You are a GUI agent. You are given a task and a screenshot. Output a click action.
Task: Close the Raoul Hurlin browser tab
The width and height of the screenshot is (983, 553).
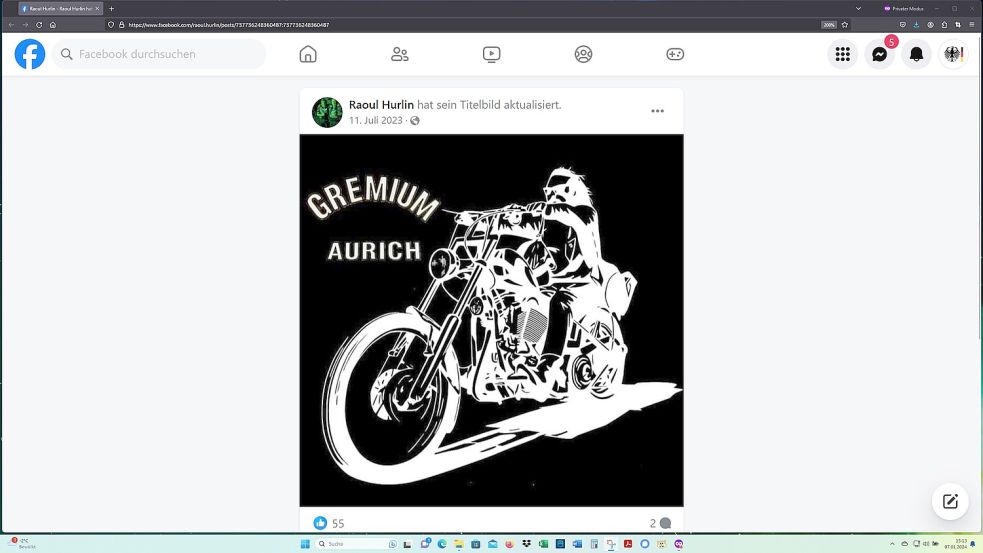[x=97, y=9]
